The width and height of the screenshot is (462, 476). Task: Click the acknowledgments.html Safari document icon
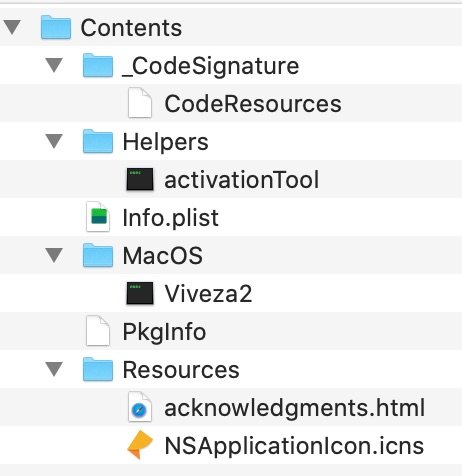[140, 407]
